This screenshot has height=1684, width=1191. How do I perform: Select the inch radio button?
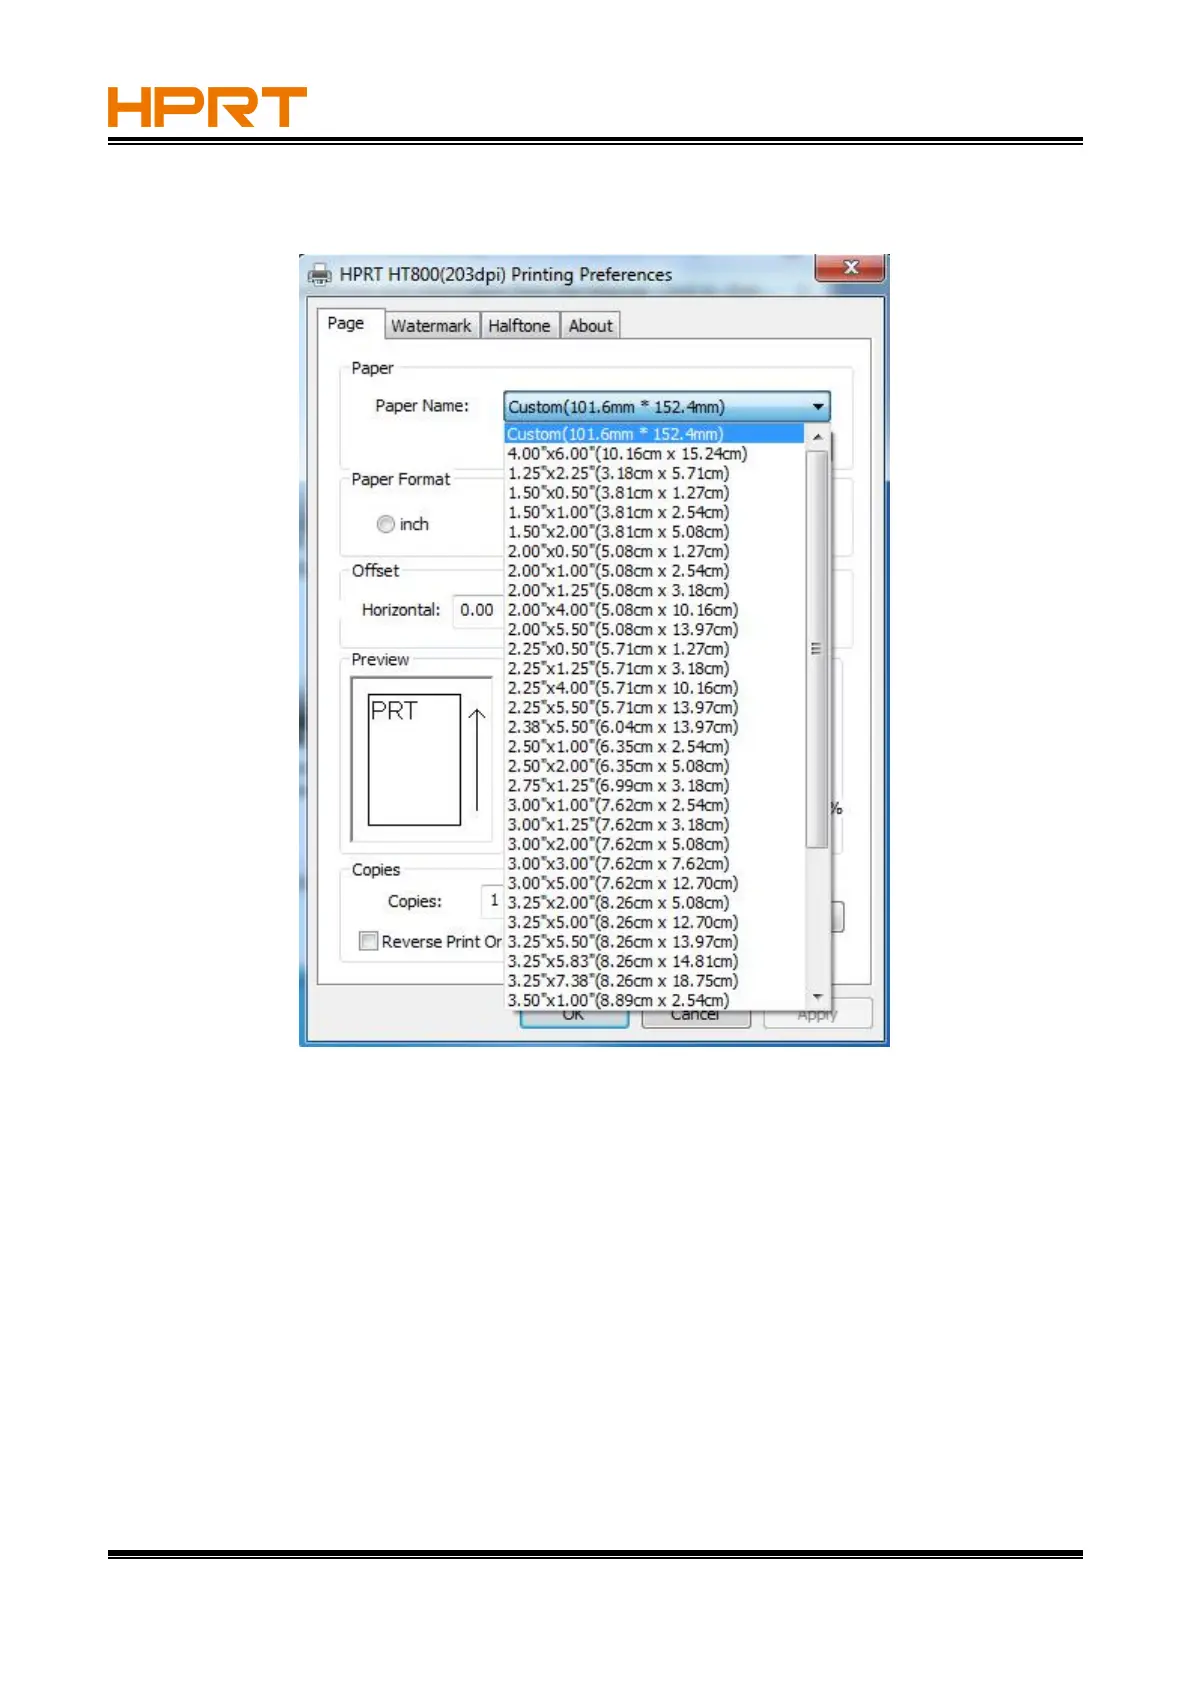coord(386,524)
